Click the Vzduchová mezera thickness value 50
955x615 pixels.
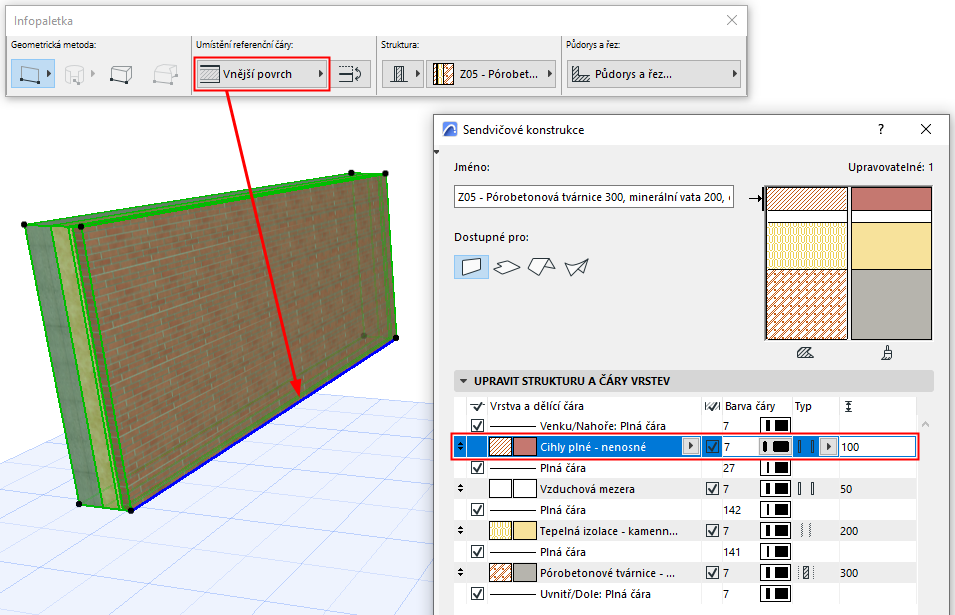847,489
